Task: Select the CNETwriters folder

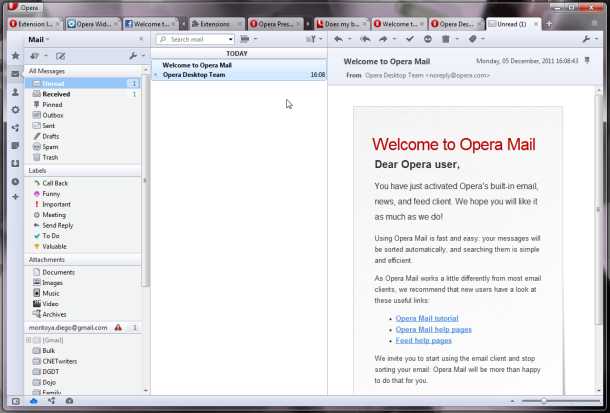Action: pos(83,361)
